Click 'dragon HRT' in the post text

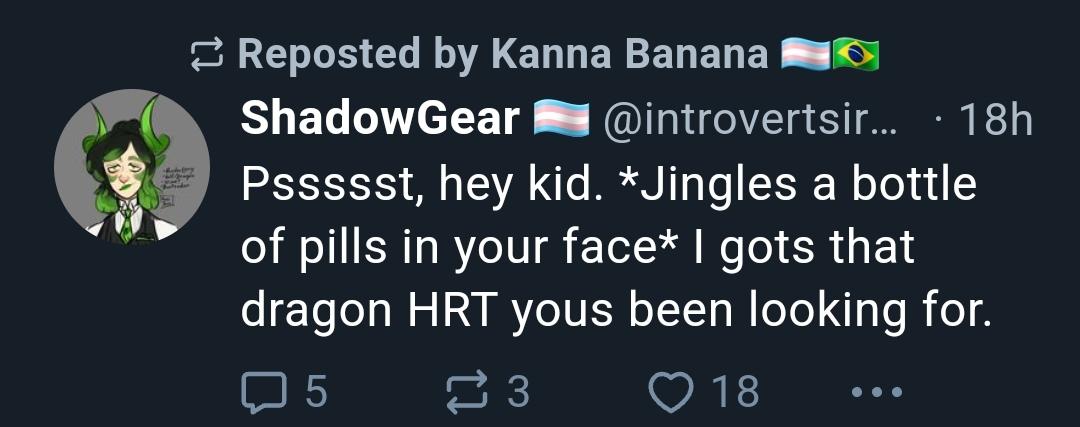click(x=372, y=311)
